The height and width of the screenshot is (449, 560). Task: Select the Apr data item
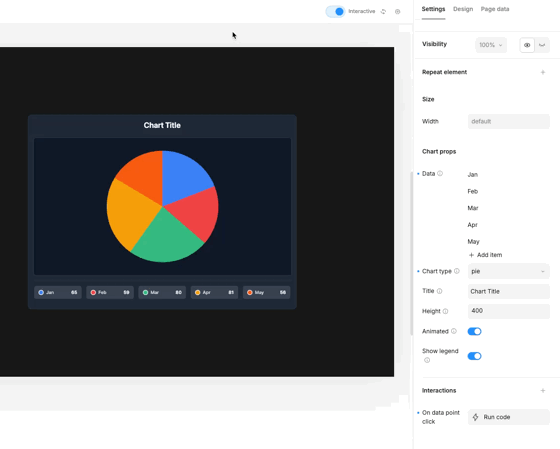(x=472, y=225)
